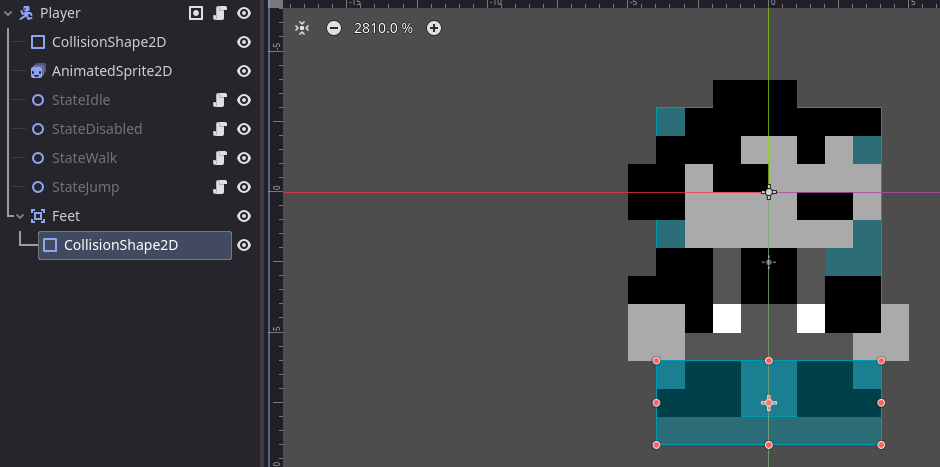Image resolution: width=940 pixels, height=467 pixels.
Task: Select the StateDisabled node
Action: click(97, 129)
